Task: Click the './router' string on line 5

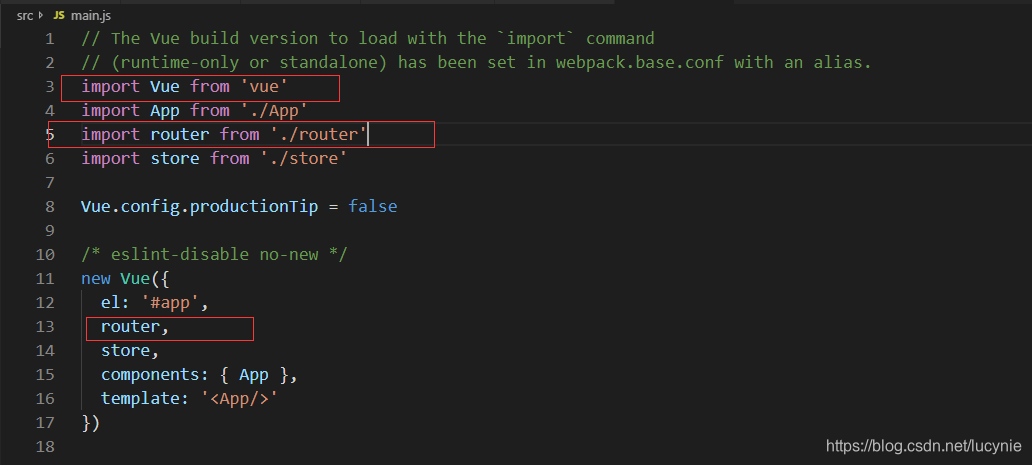Action: point(319,134)
